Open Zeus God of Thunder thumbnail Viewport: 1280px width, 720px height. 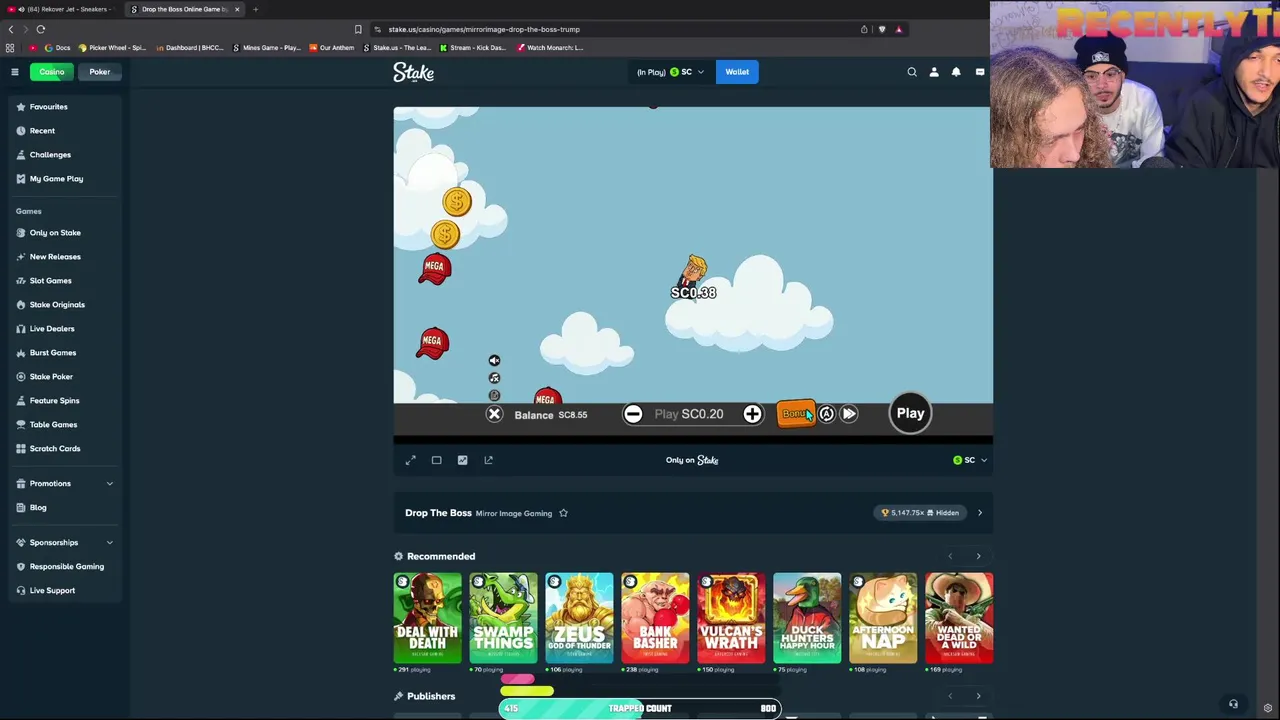point(580,618)
